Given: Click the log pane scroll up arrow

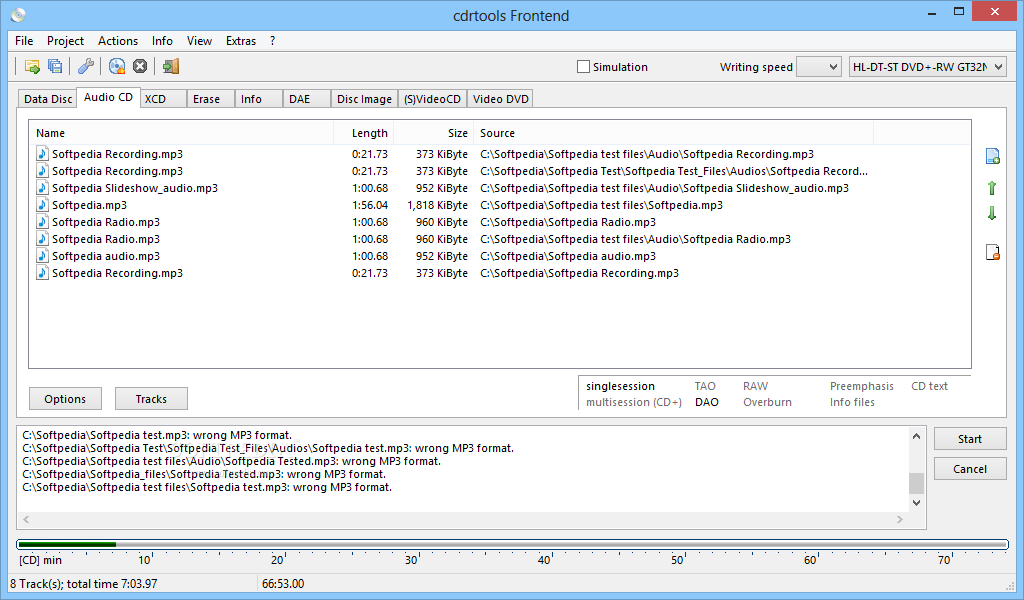Looking at the screenshot, I should [x=916, y=436].
